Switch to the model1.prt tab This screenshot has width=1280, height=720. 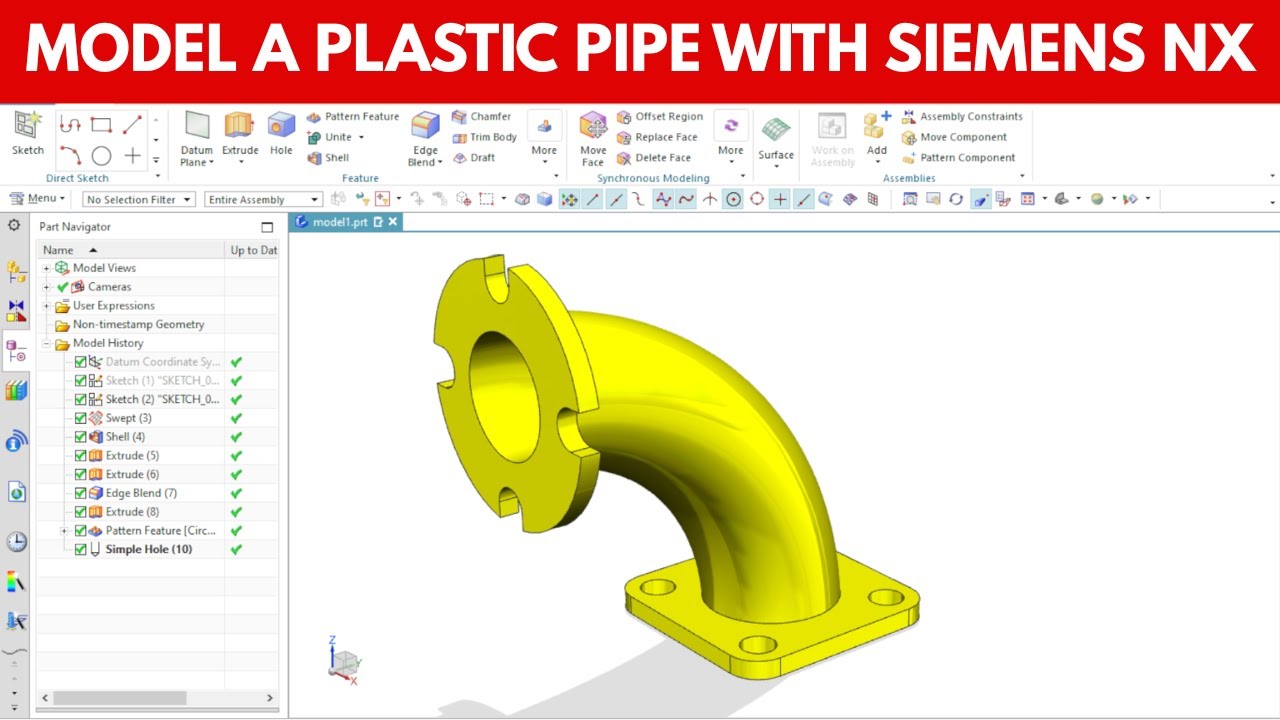pos(340,222)
